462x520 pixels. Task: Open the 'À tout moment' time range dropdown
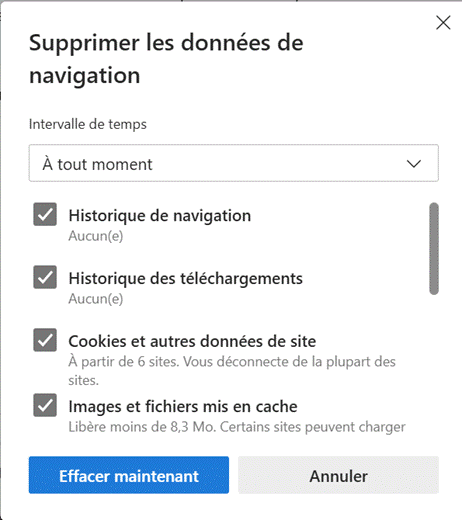coord(234,163)
